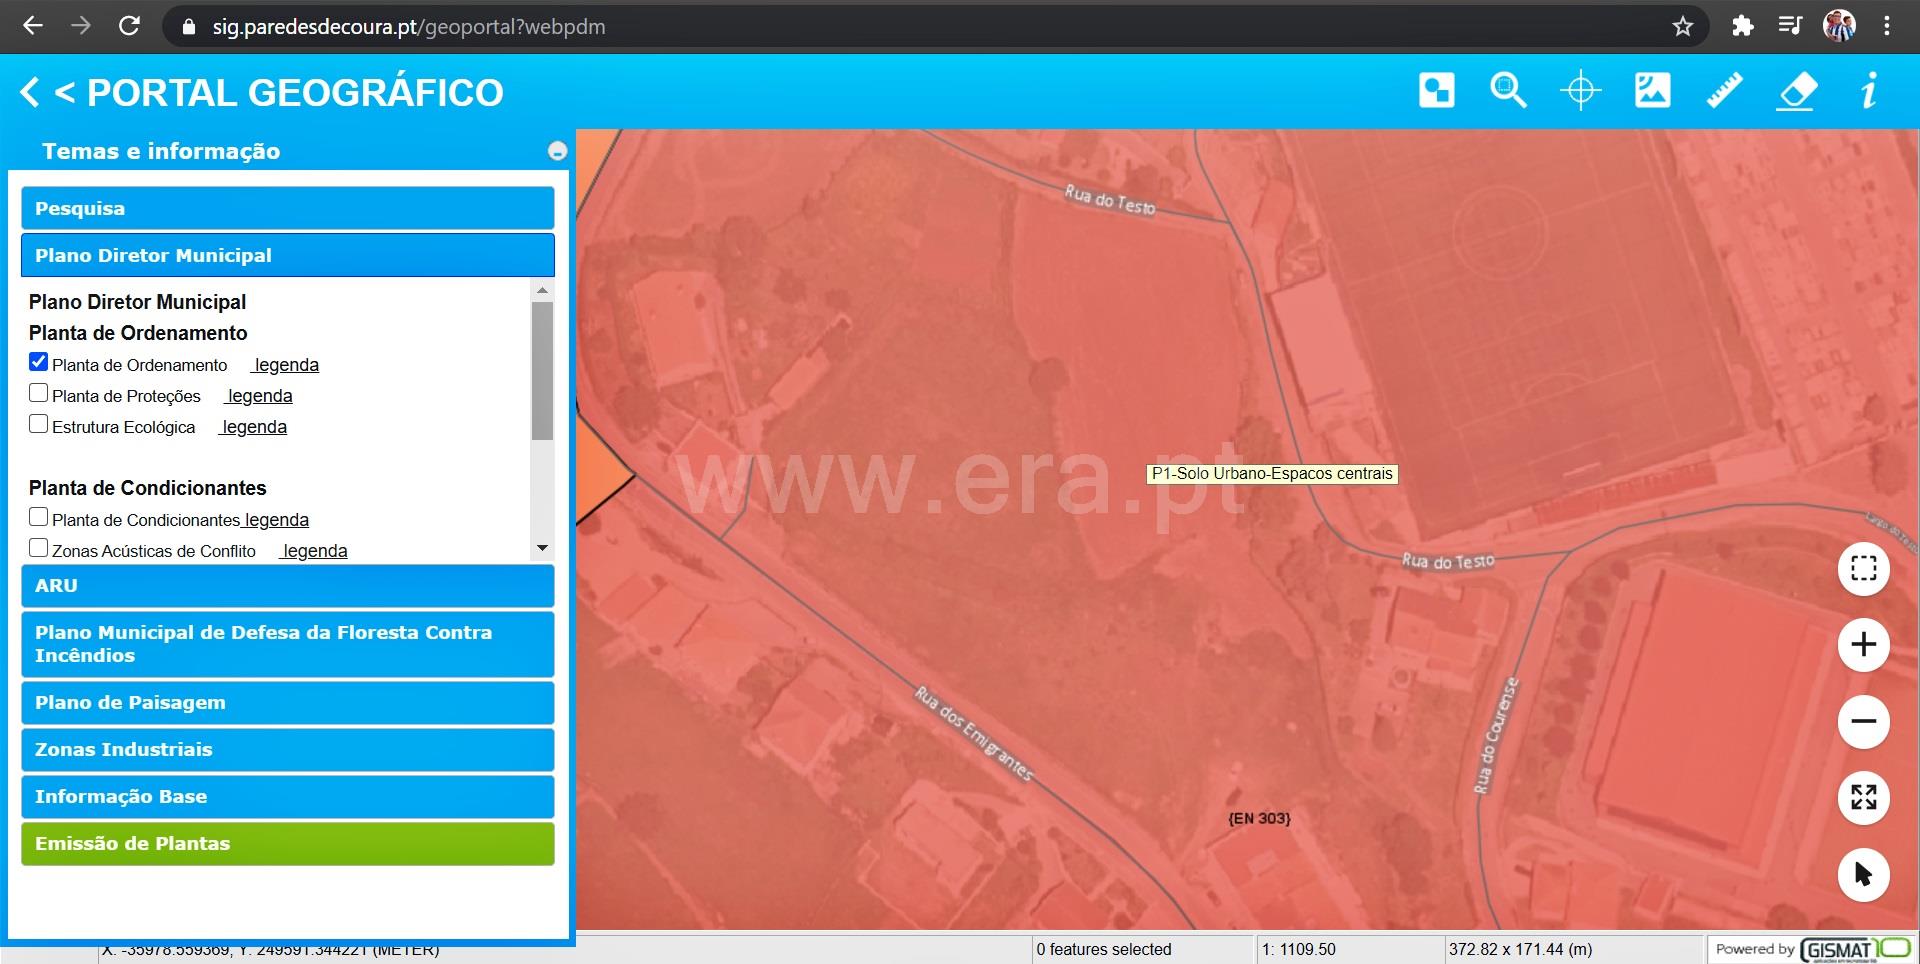Click the Rua dos Emigrantes street label

[974, 732]
